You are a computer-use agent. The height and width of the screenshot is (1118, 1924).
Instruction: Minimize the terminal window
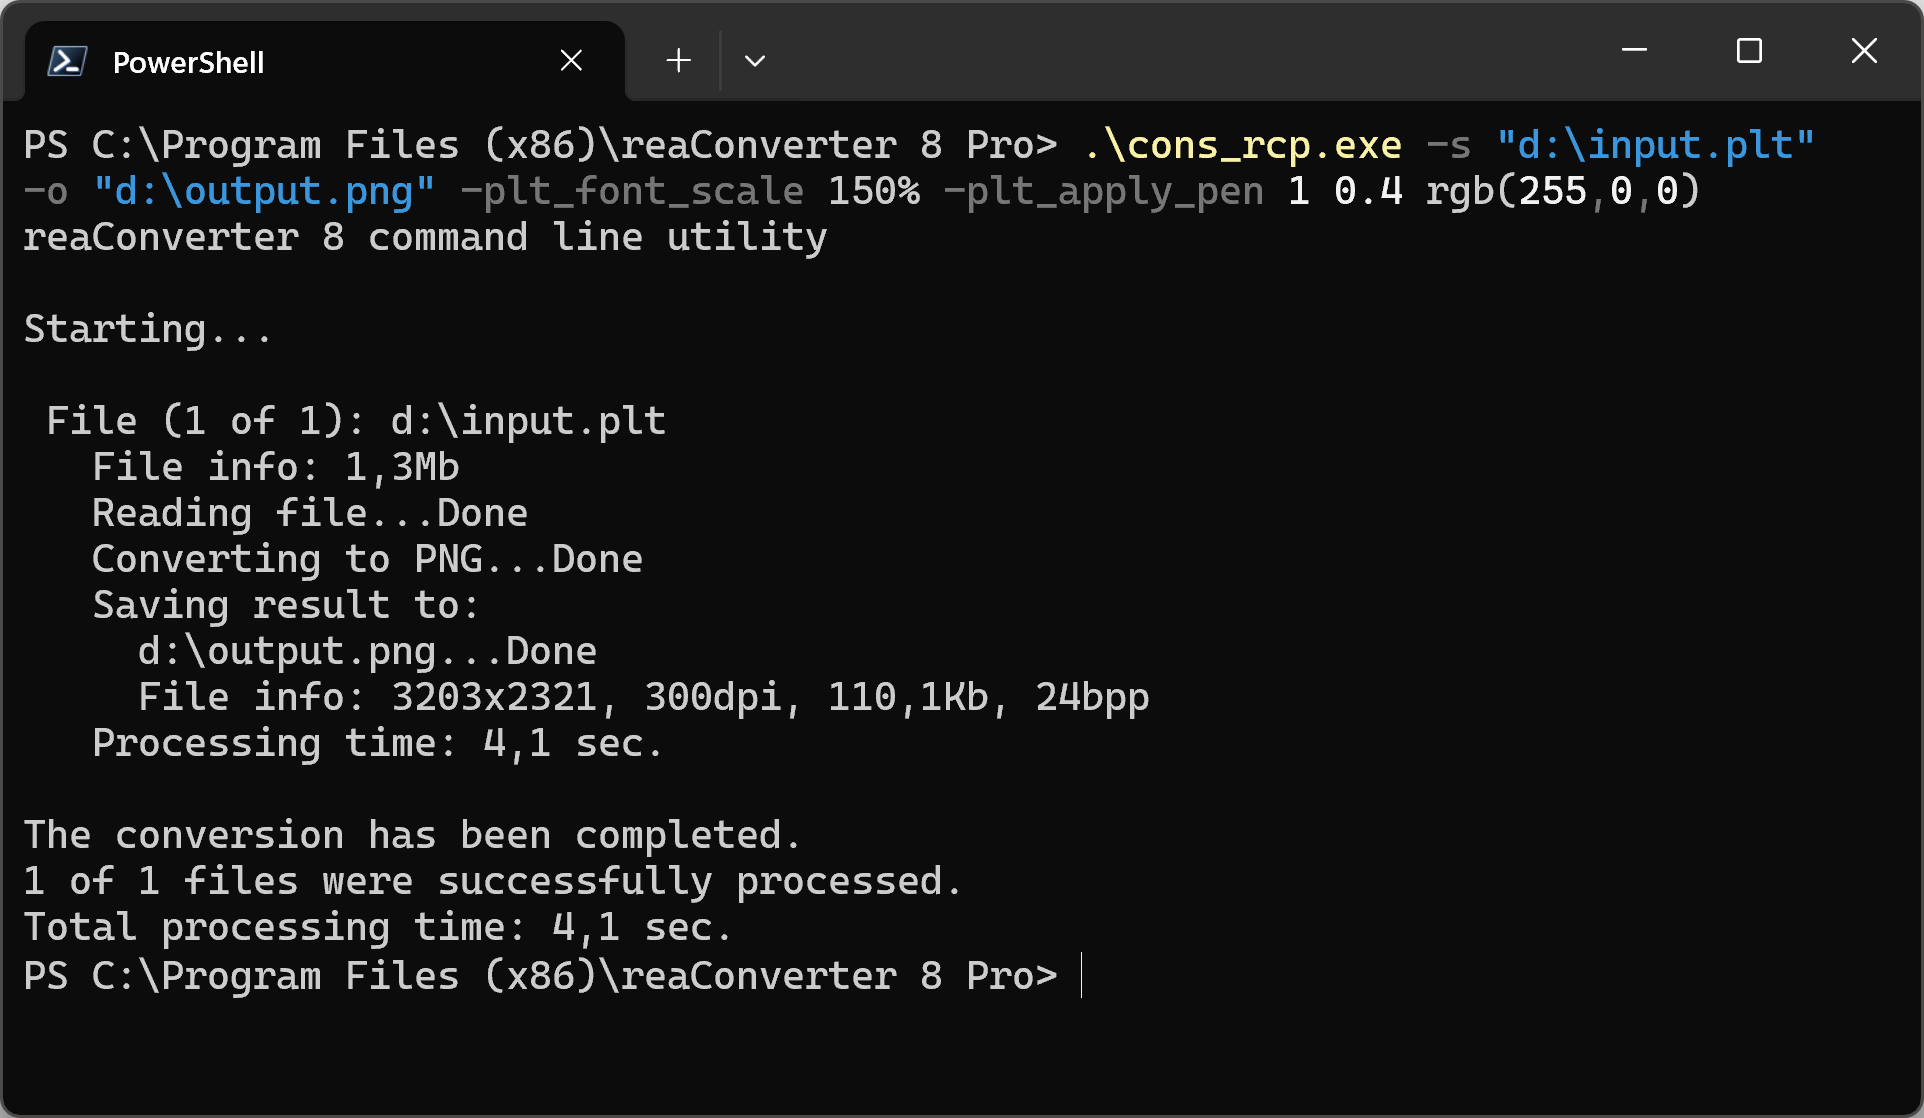coord(1634,50)
